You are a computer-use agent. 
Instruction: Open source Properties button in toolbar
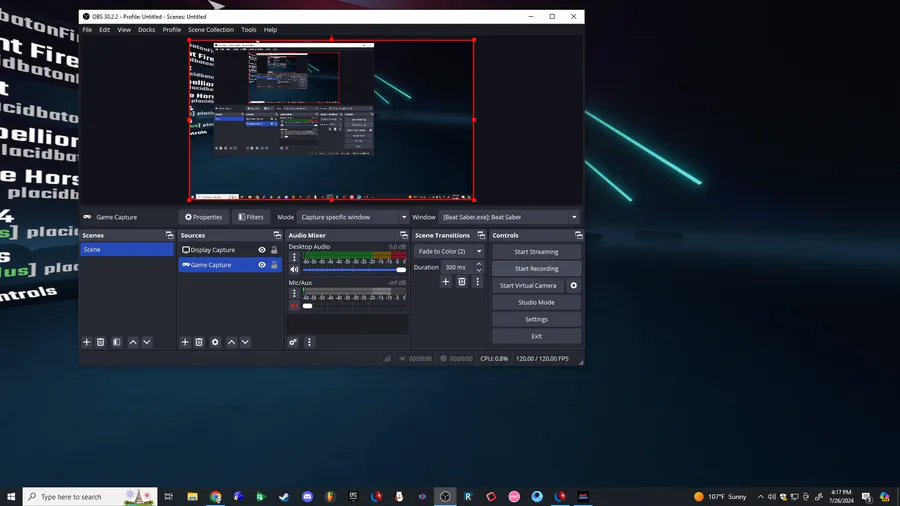[203, 217]
